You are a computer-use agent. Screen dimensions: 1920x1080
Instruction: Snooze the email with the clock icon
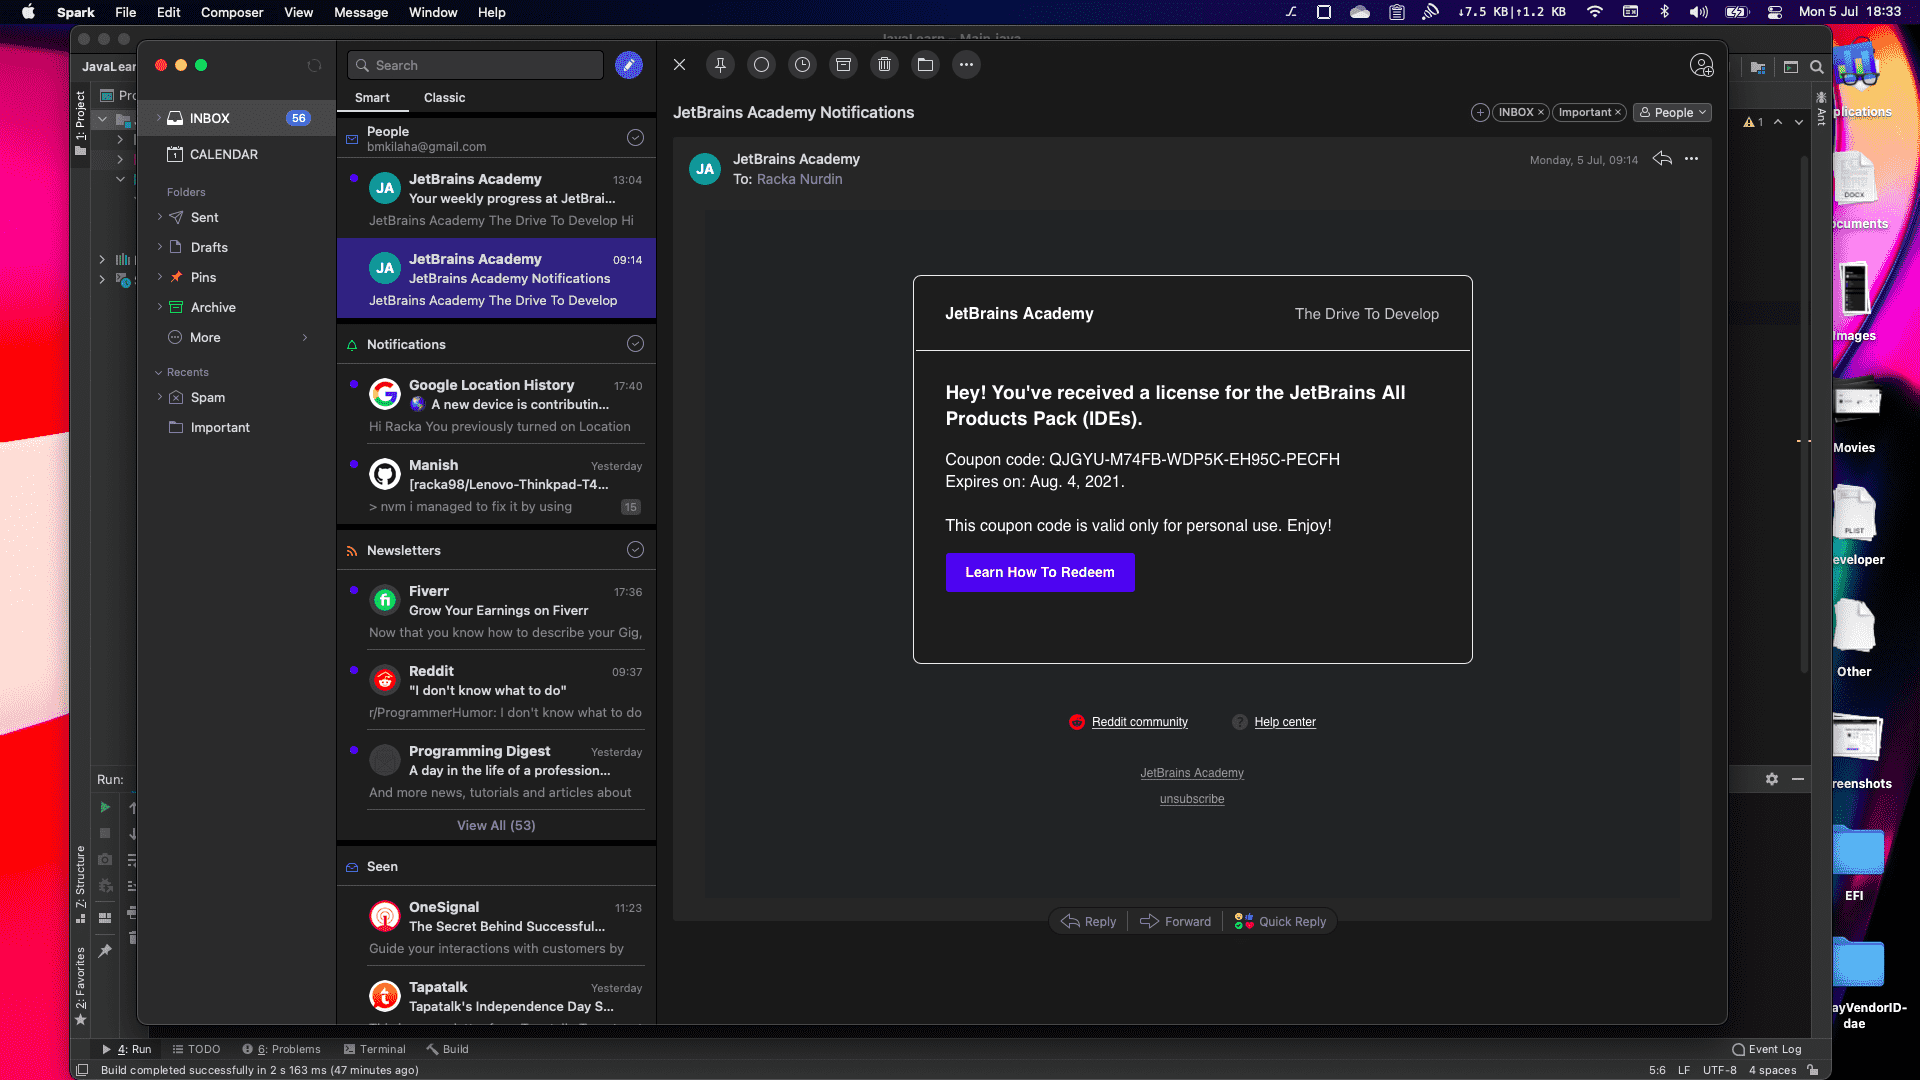802,65
